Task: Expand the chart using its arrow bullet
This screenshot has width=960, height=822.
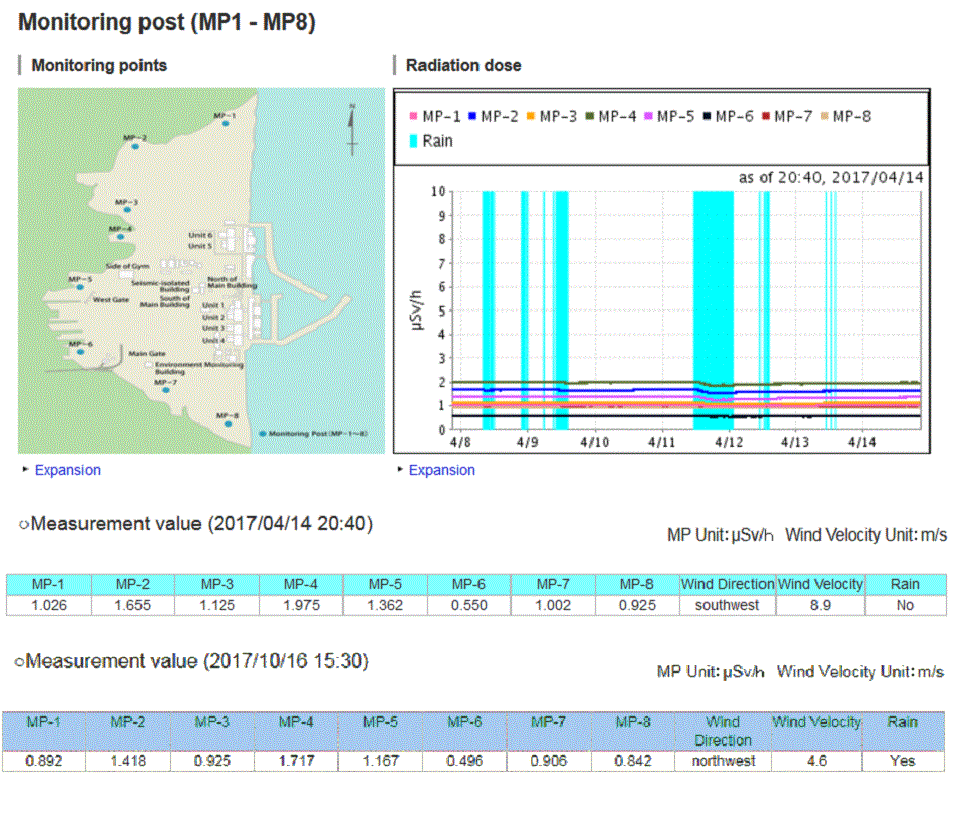Action: pyautogui.click(x=400, y=470)
